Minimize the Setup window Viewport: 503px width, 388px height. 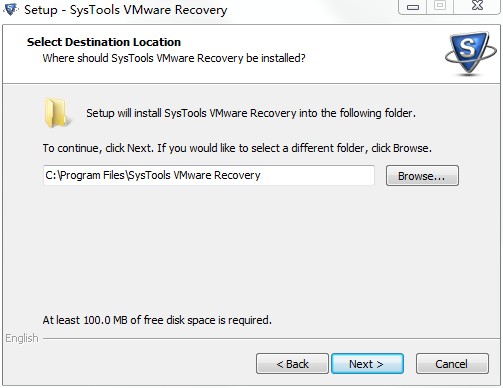point(413,7)
